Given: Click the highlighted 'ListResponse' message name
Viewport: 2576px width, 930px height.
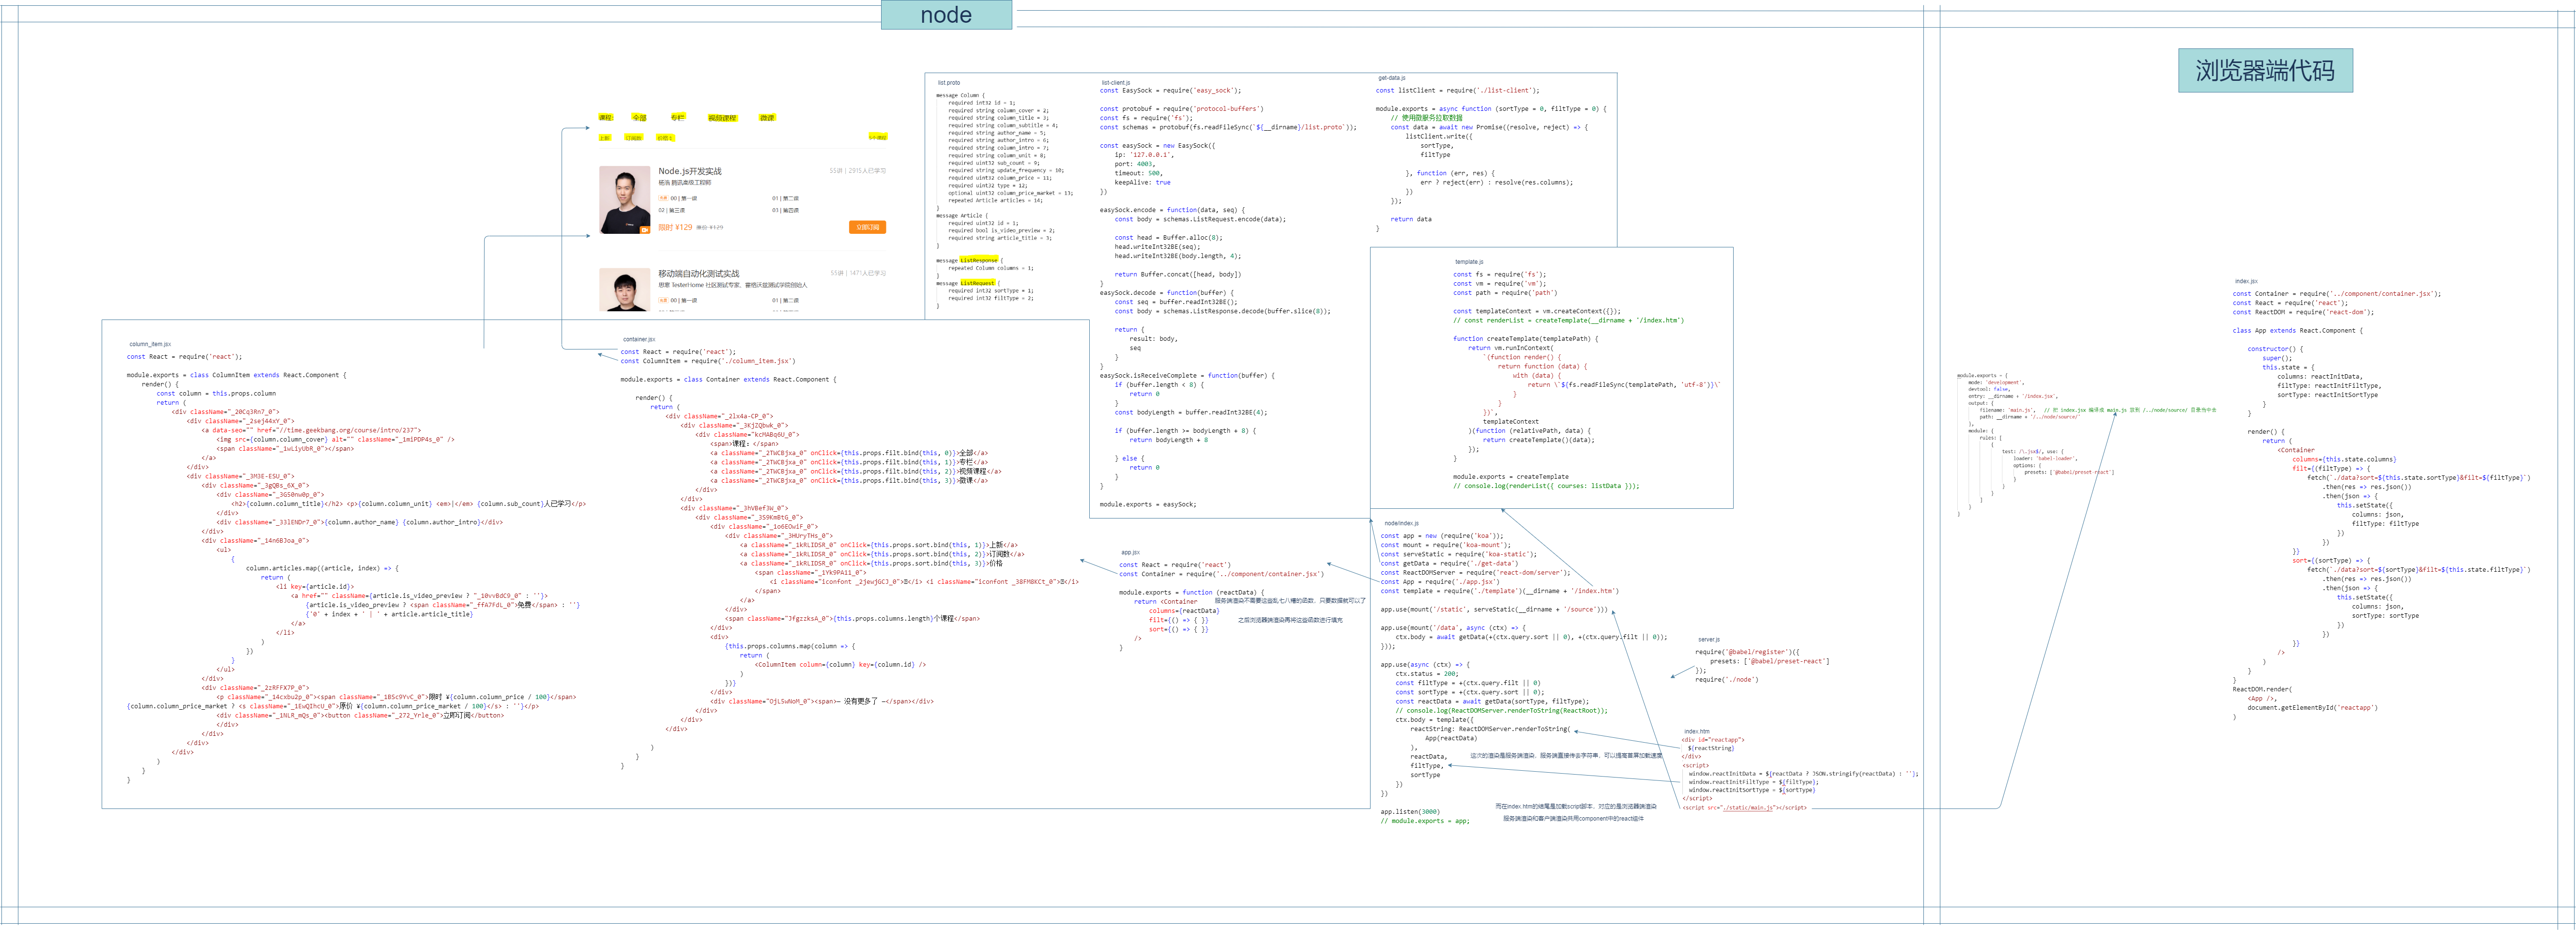Looking at the screenshot, I should (979, 260).
